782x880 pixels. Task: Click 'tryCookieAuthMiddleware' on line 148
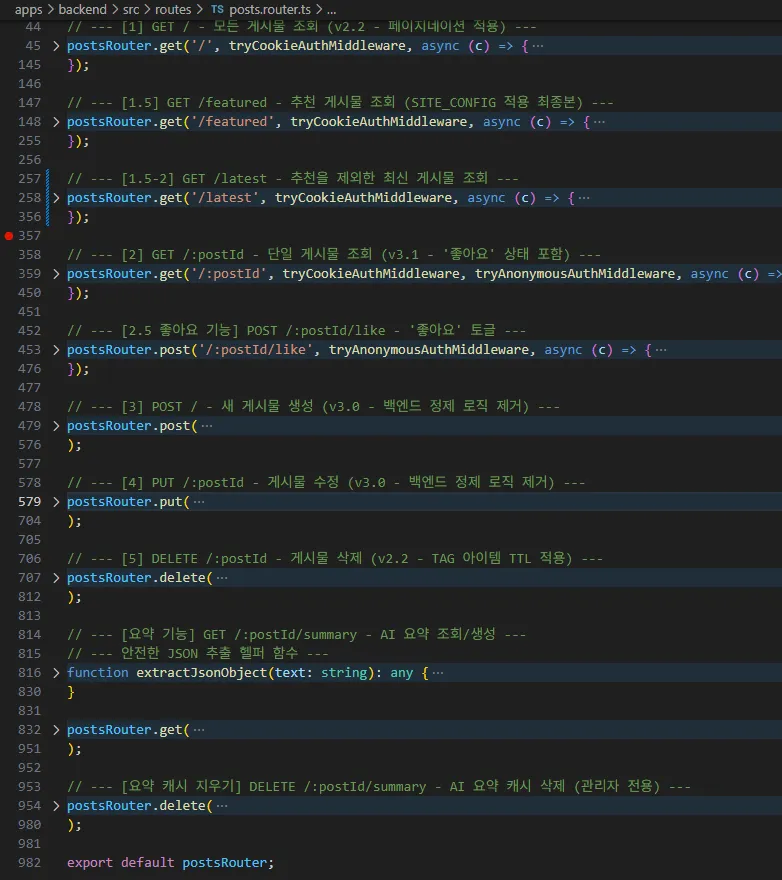[x=378, y=122]
